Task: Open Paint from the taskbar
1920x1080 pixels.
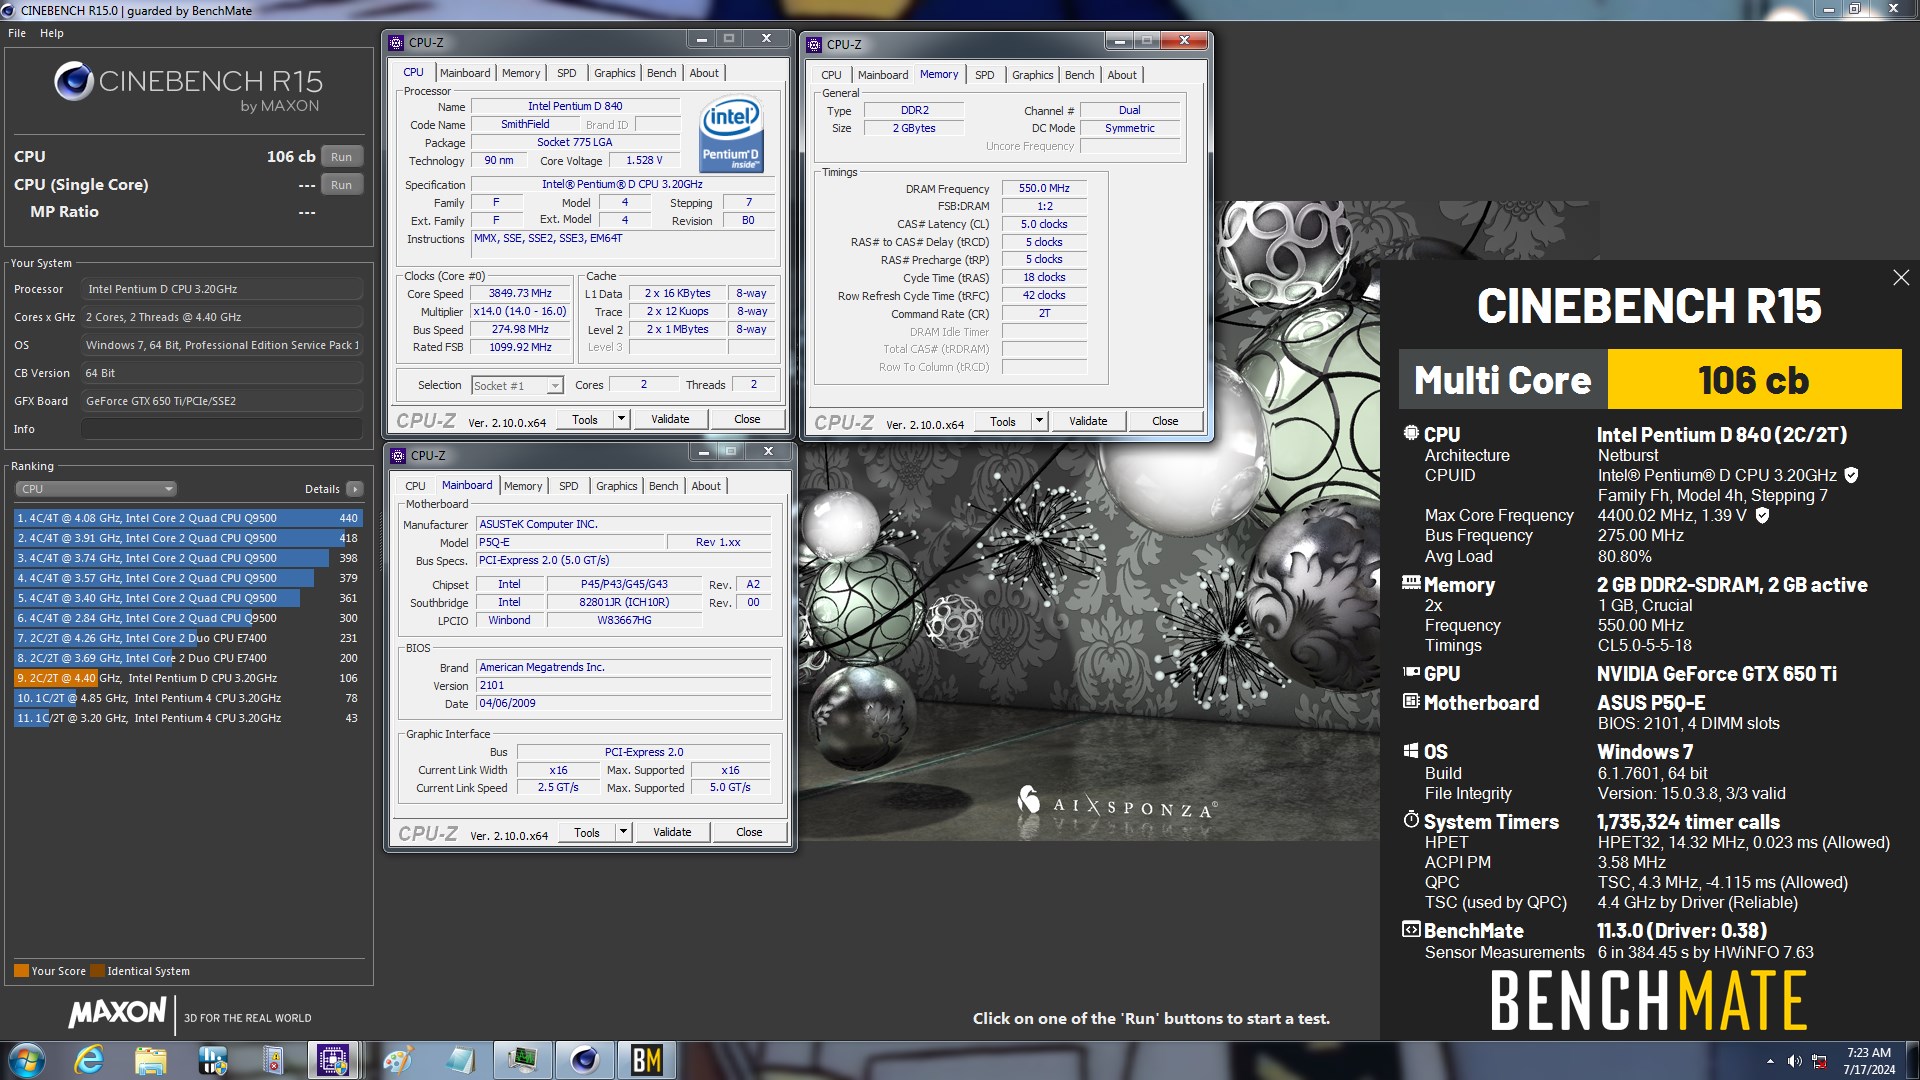Action: pos(397,1060)
